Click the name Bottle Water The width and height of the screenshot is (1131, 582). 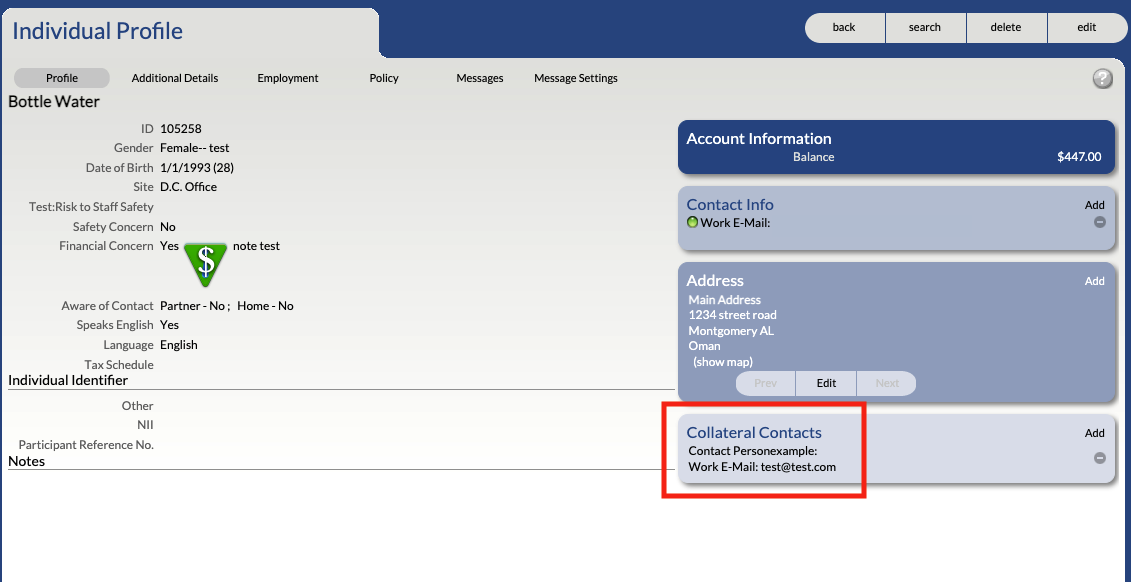tap(54, 102)
